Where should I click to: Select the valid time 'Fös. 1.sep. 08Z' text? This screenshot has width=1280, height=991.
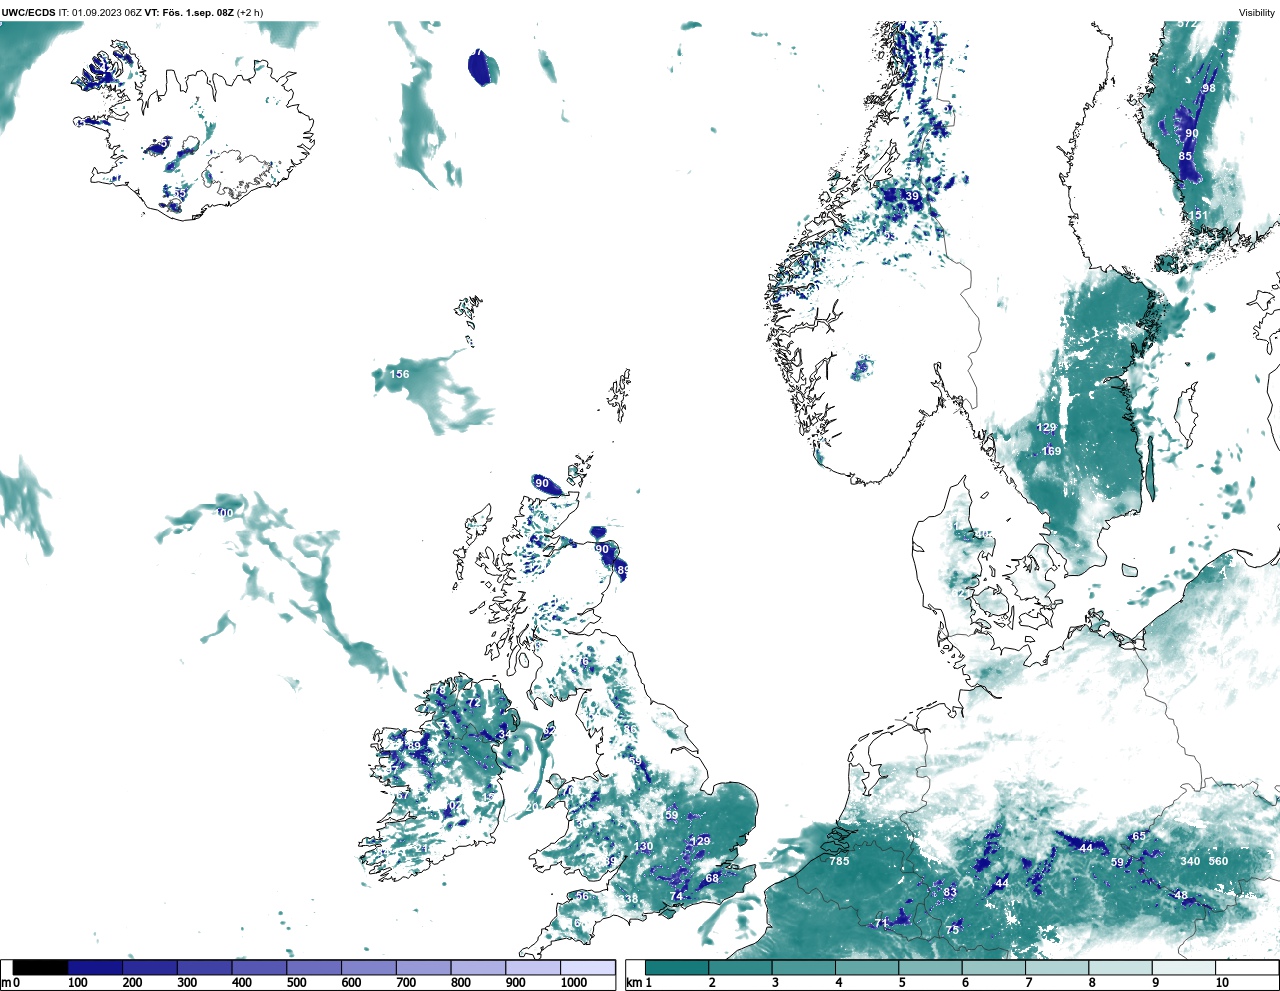[x=198, y=12]
